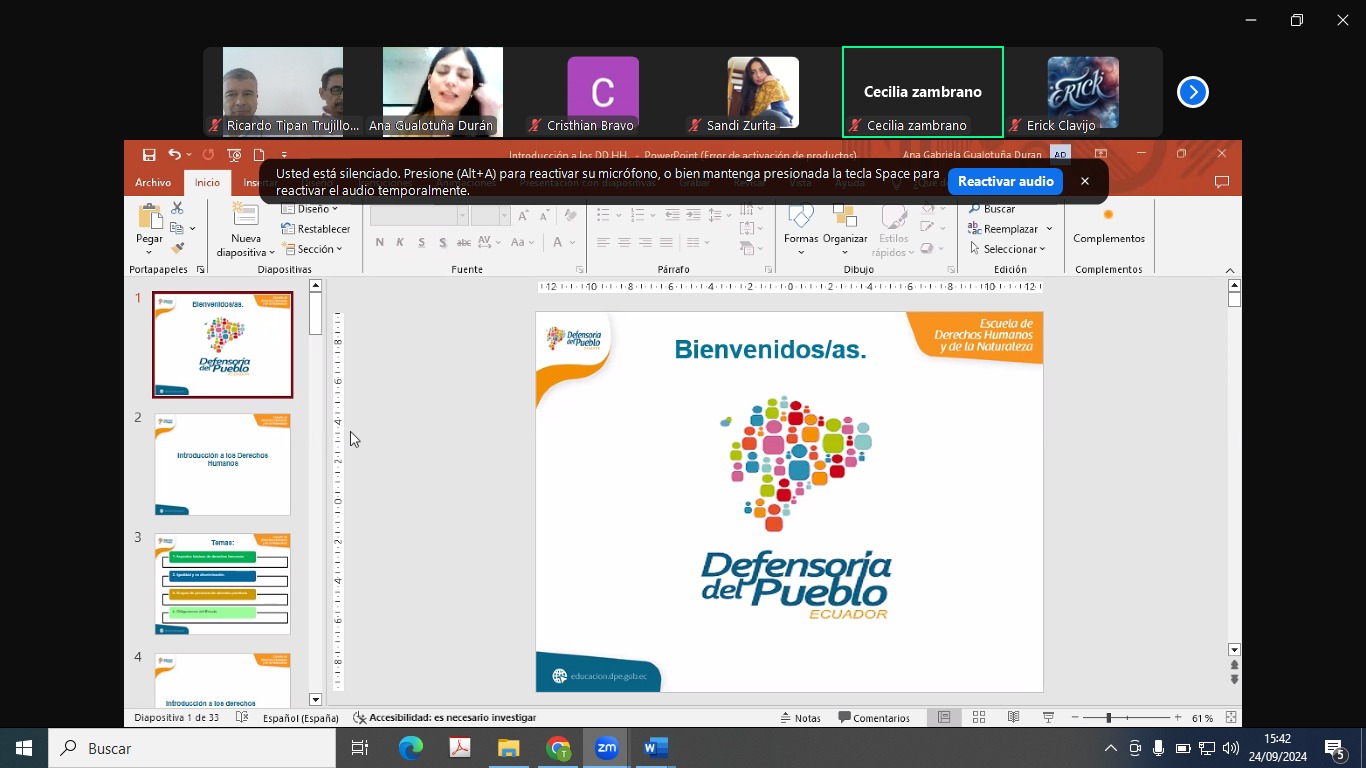Toggle Italic K formatting

400,242
